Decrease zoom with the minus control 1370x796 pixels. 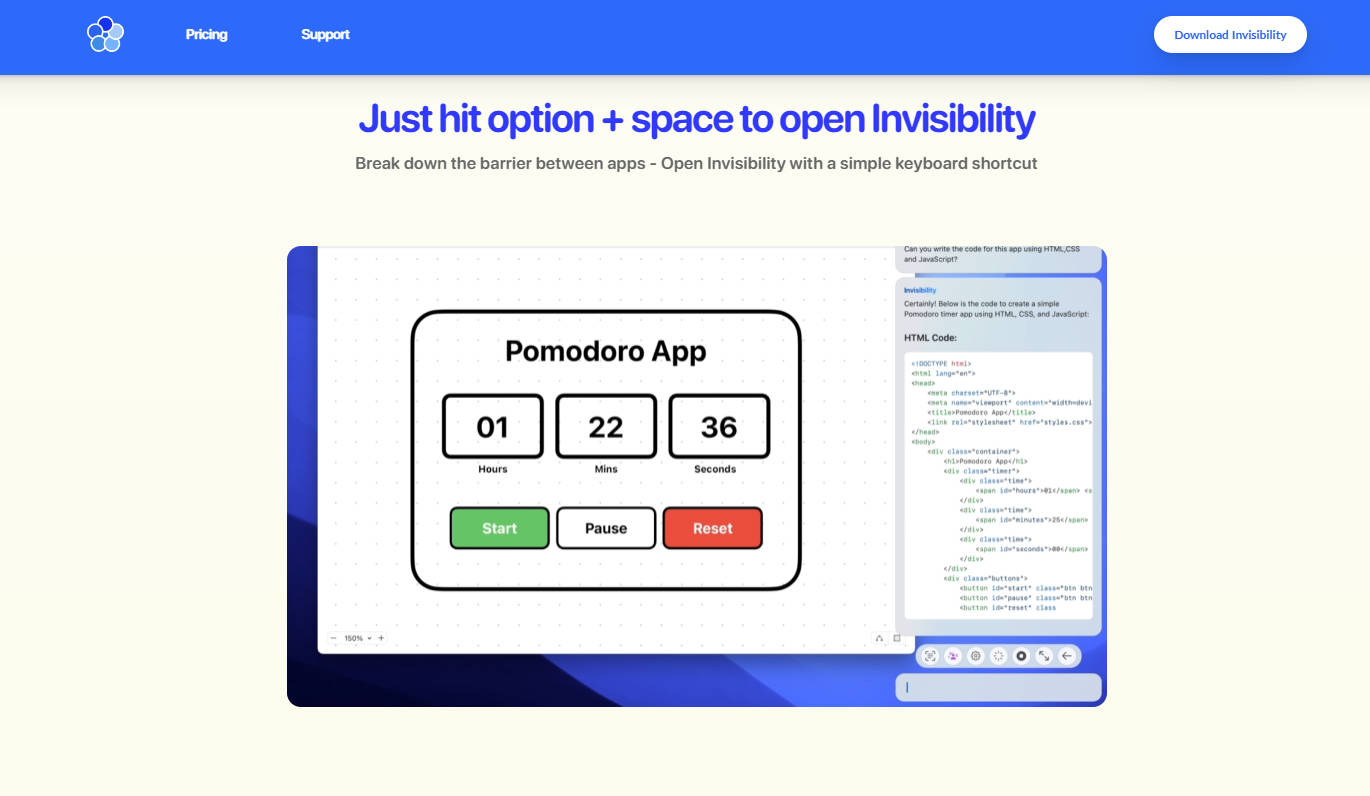pyautogui.click(x=334, y=637)
